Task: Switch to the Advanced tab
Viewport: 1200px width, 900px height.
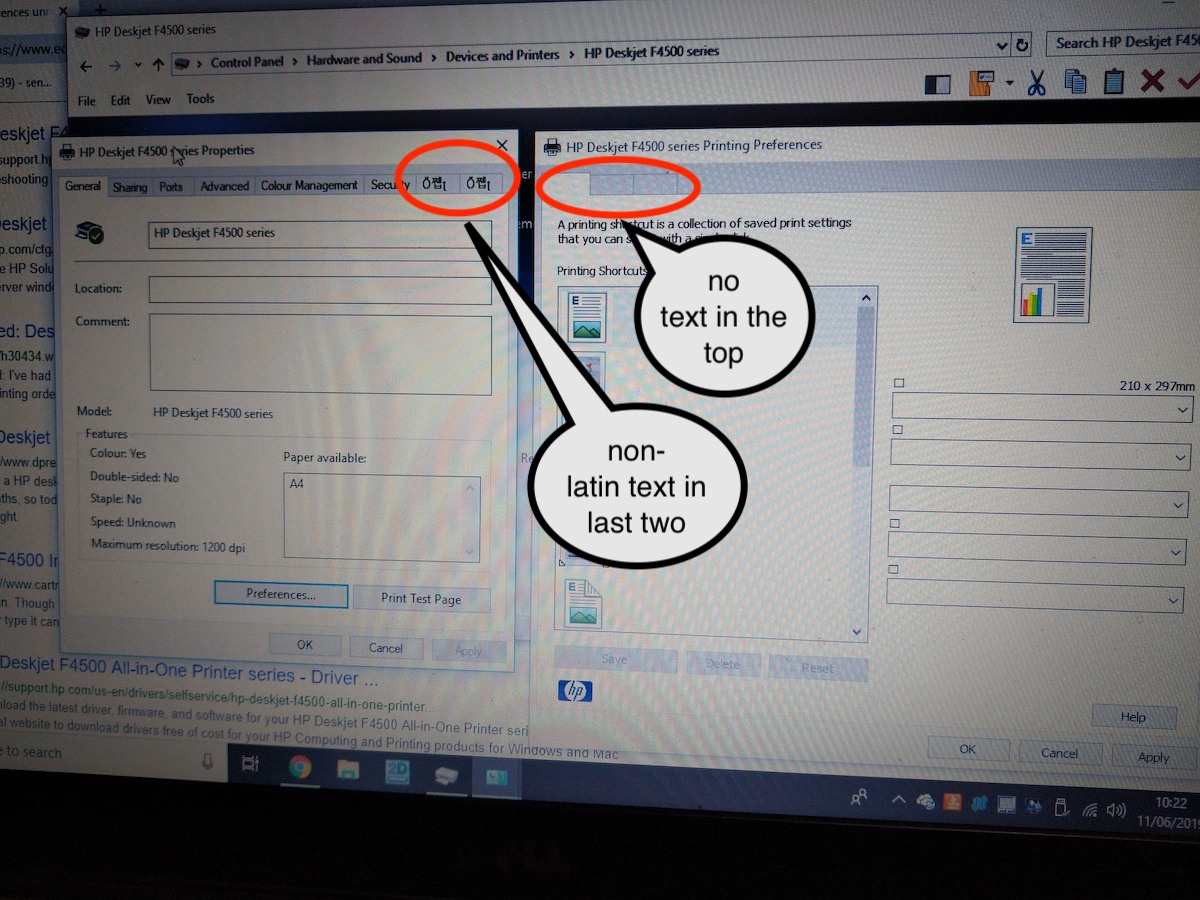Action: [x=224, y=186]
